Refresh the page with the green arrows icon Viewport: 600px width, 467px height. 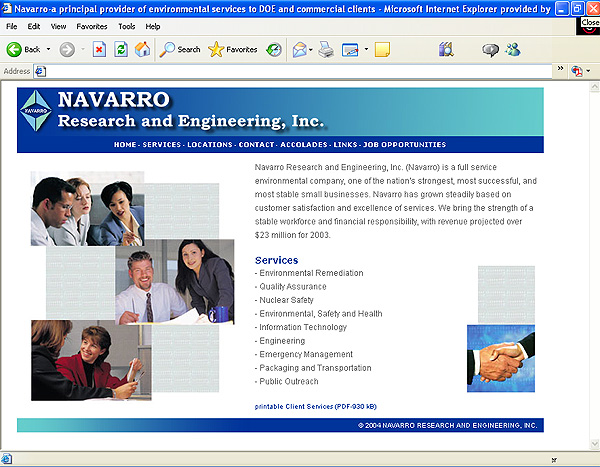click(121, 49)
